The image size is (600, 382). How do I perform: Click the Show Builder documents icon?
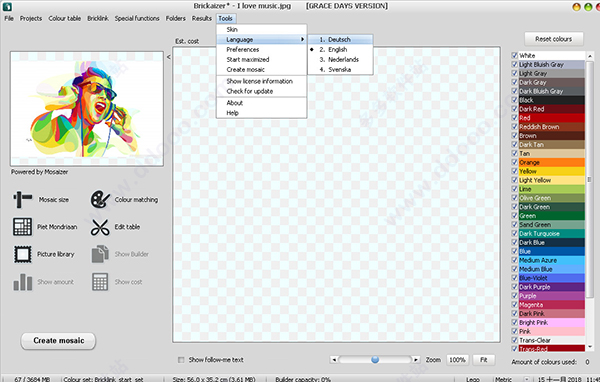pos(100,254)
